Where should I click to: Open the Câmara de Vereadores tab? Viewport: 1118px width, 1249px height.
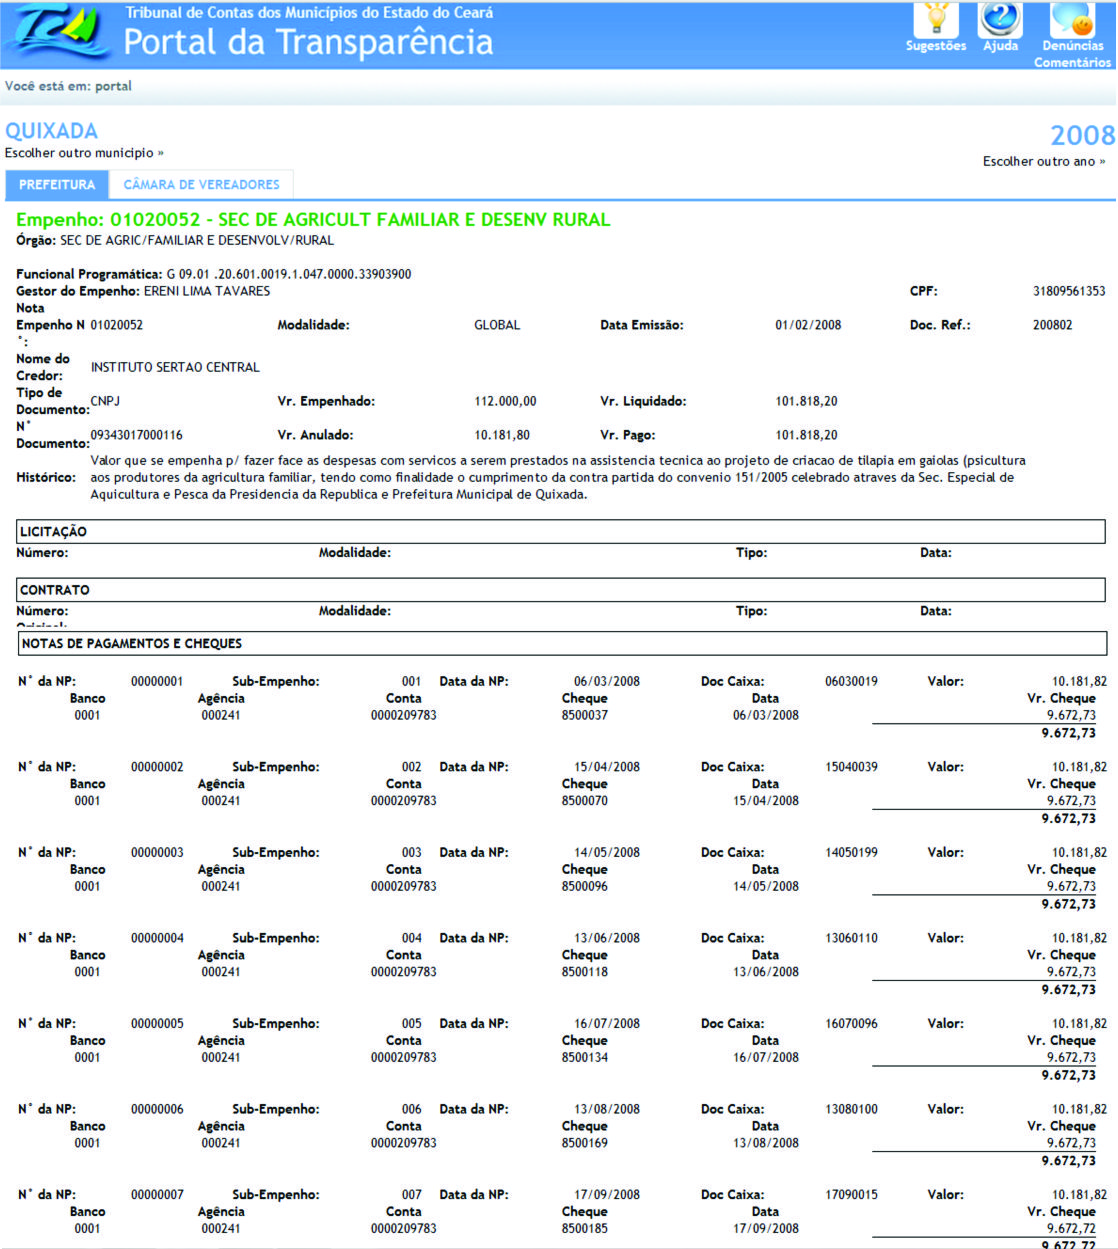[x=201, y=185]
